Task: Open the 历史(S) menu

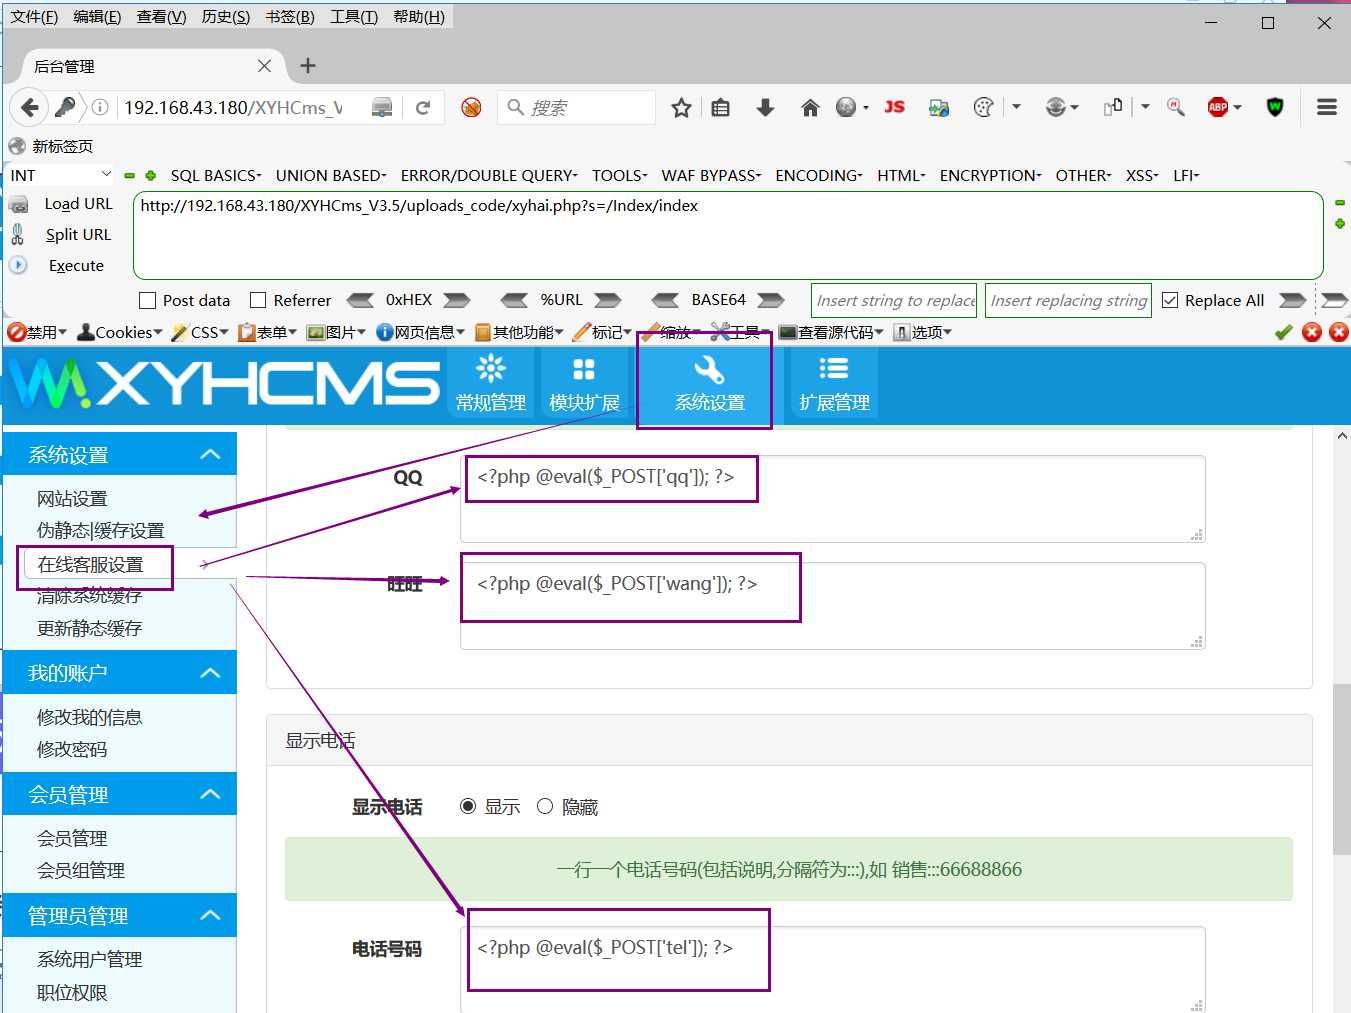Action: tap(226, 17)
